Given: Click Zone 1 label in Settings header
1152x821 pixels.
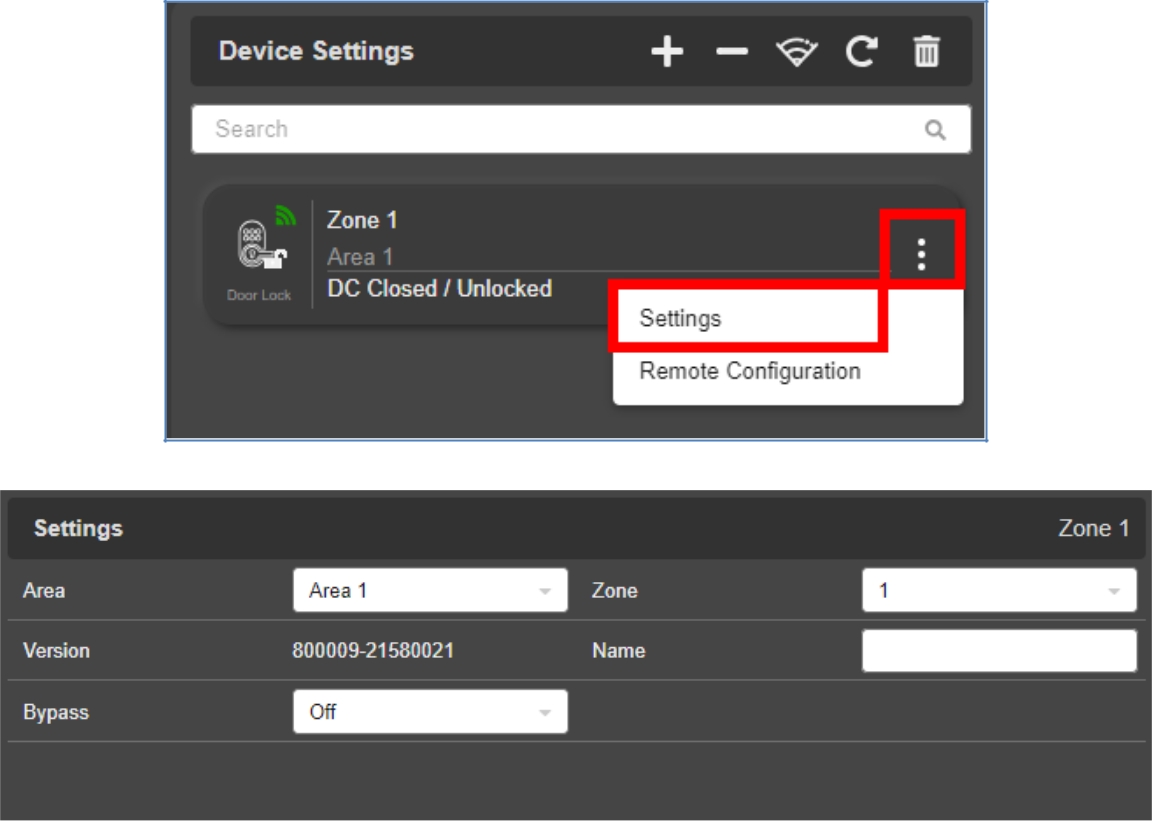Looking at the screenshot, I should point(1093,528).
